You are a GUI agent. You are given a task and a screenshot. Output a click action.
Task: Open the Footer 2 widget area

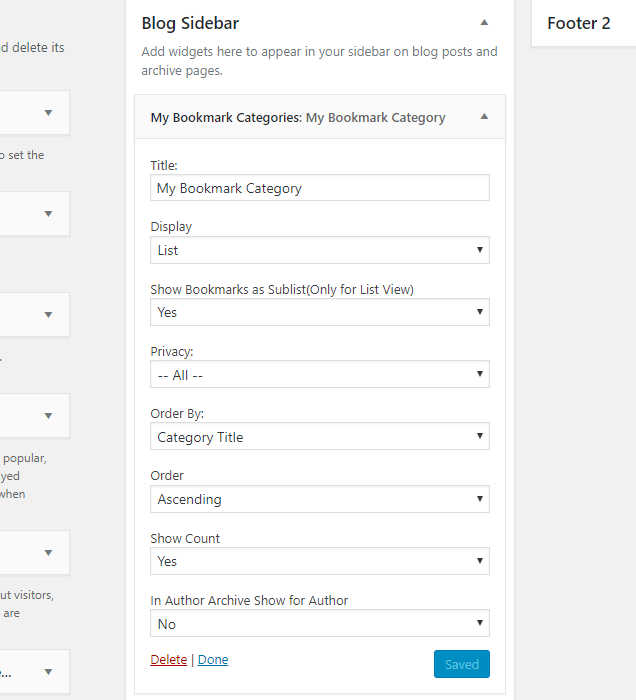pos(580,23)
